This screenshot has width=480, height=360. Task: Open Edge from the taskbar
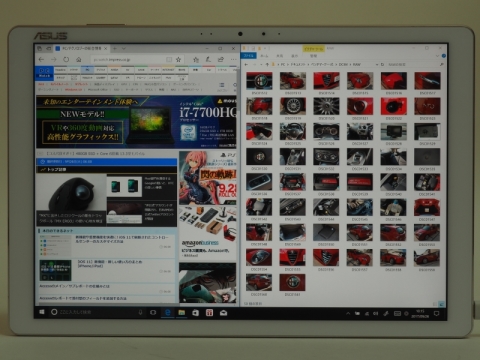(x=168, y=312)
